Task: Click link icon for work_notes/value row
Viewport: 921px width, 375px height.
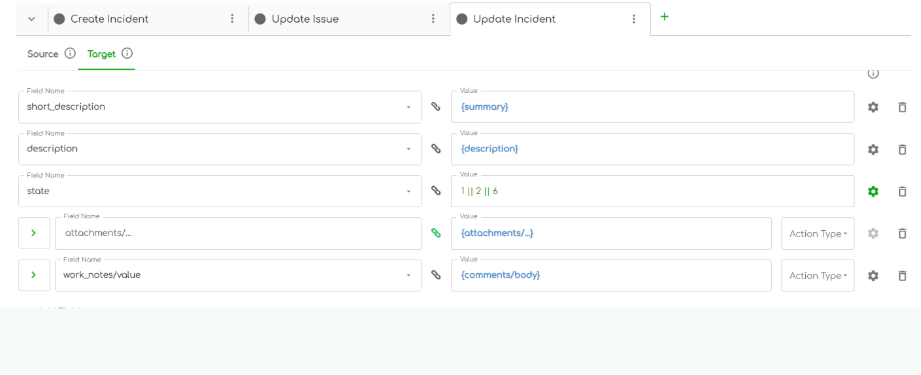Action: point(435,275)
